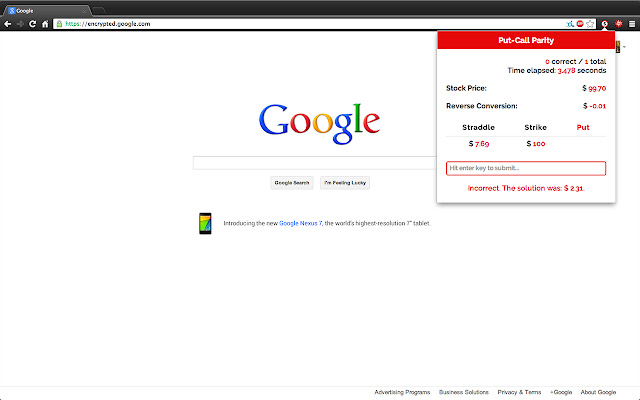This screenshot has height=400, width=640.
Task: Click the red adblock icon in address bar
Action: click(580, 24)
